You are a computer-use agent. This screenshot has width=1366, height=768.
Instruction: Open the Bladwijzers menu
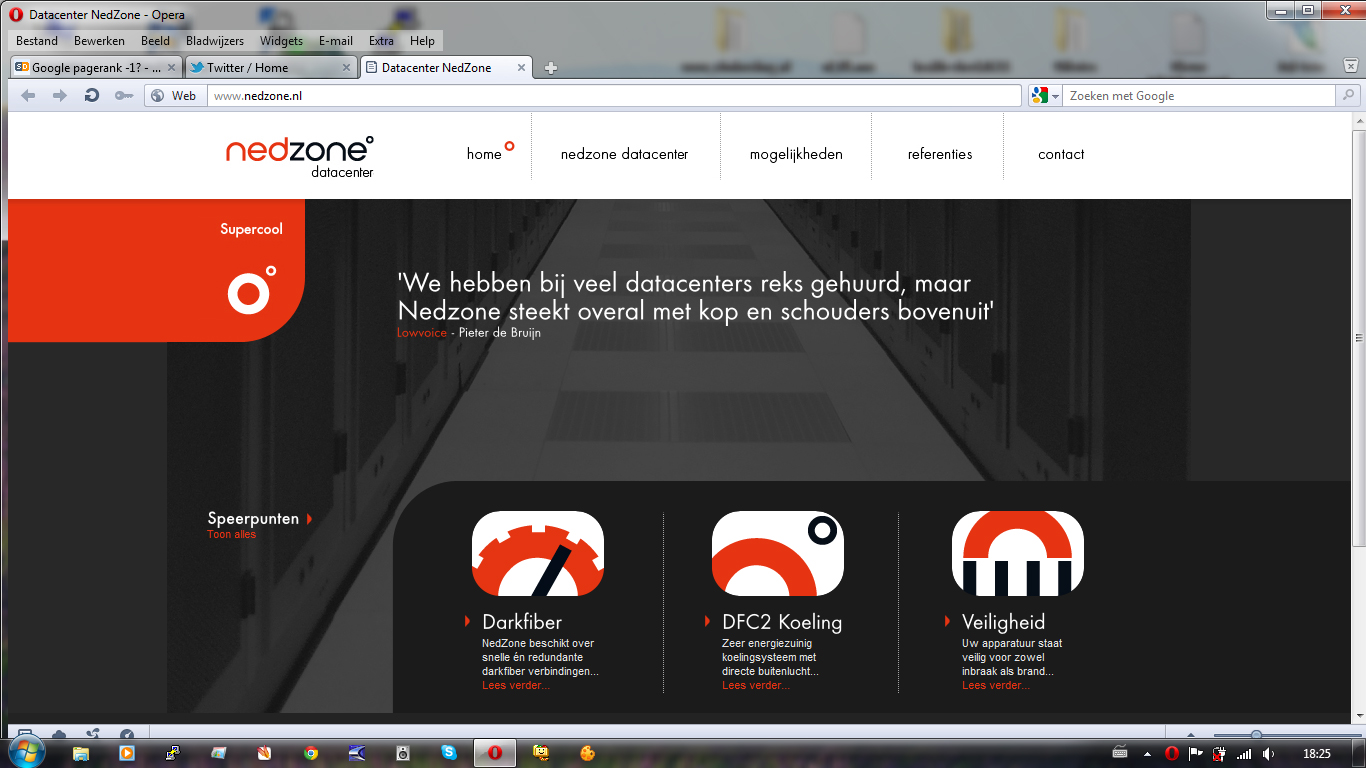pos(214,41)
